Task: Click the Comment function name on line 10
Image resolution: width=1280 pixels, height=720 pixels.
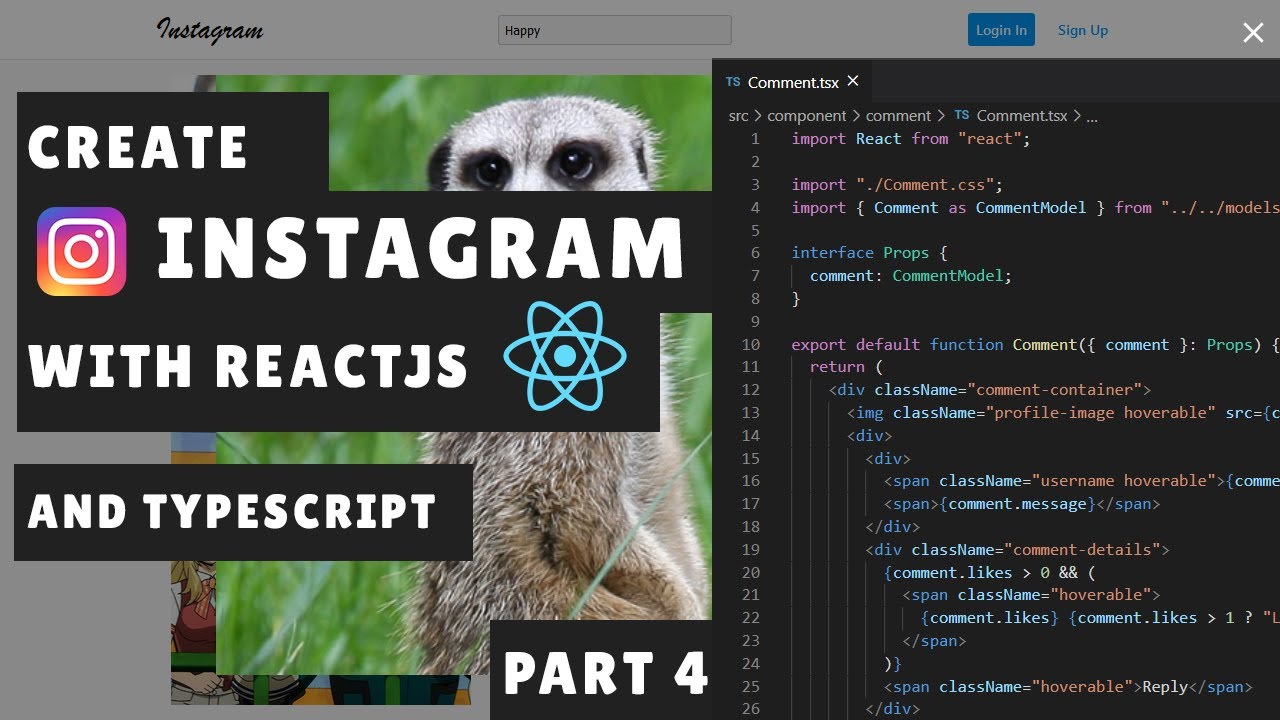Action: click(x=1045, y=344)
